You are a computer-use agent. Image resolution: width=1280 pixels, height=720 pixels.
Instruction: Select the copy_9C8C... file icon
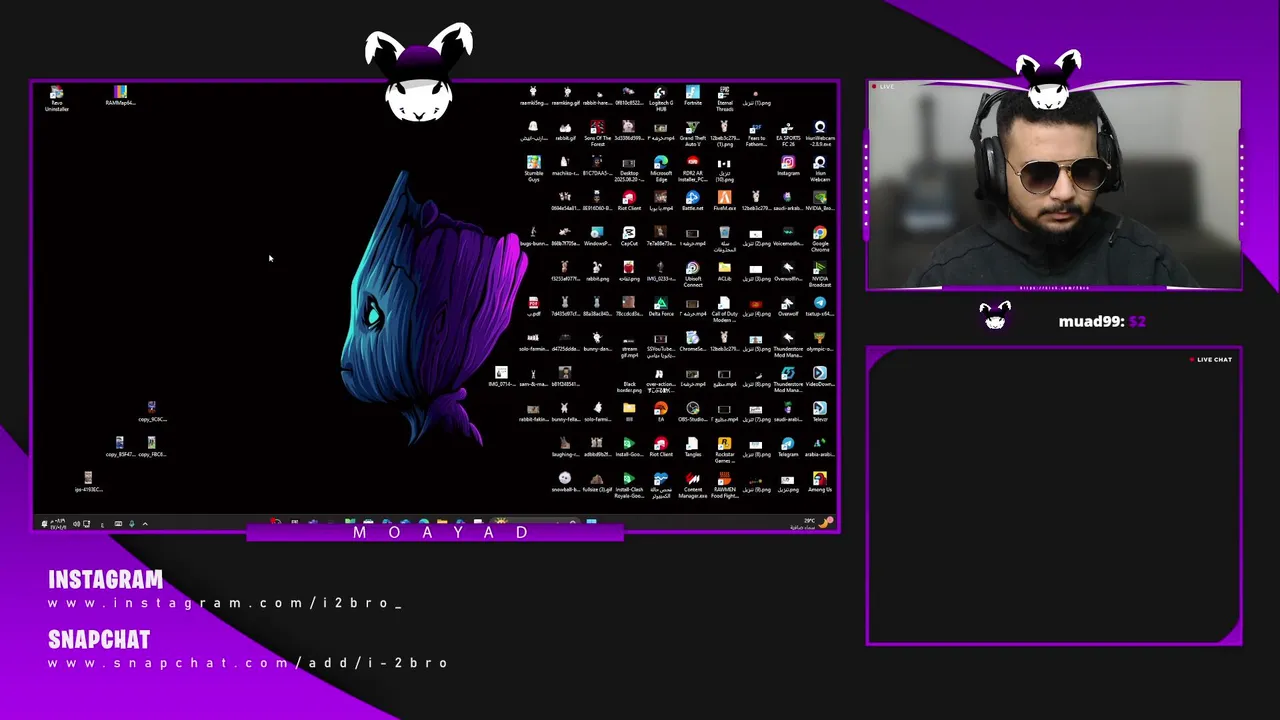click(x=152, y=411)
